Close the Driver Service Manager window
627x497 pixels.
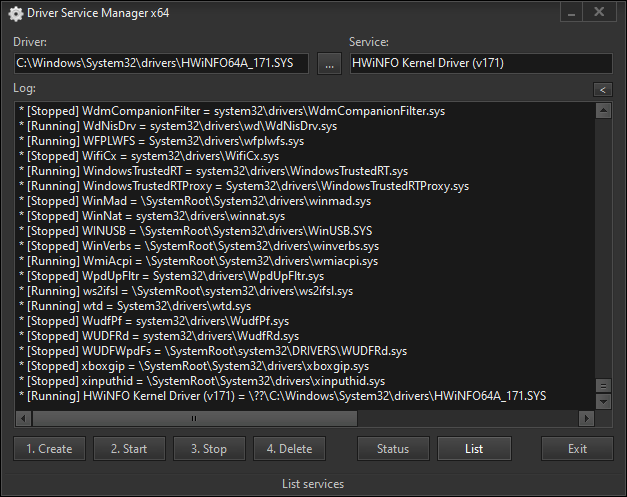599,13
